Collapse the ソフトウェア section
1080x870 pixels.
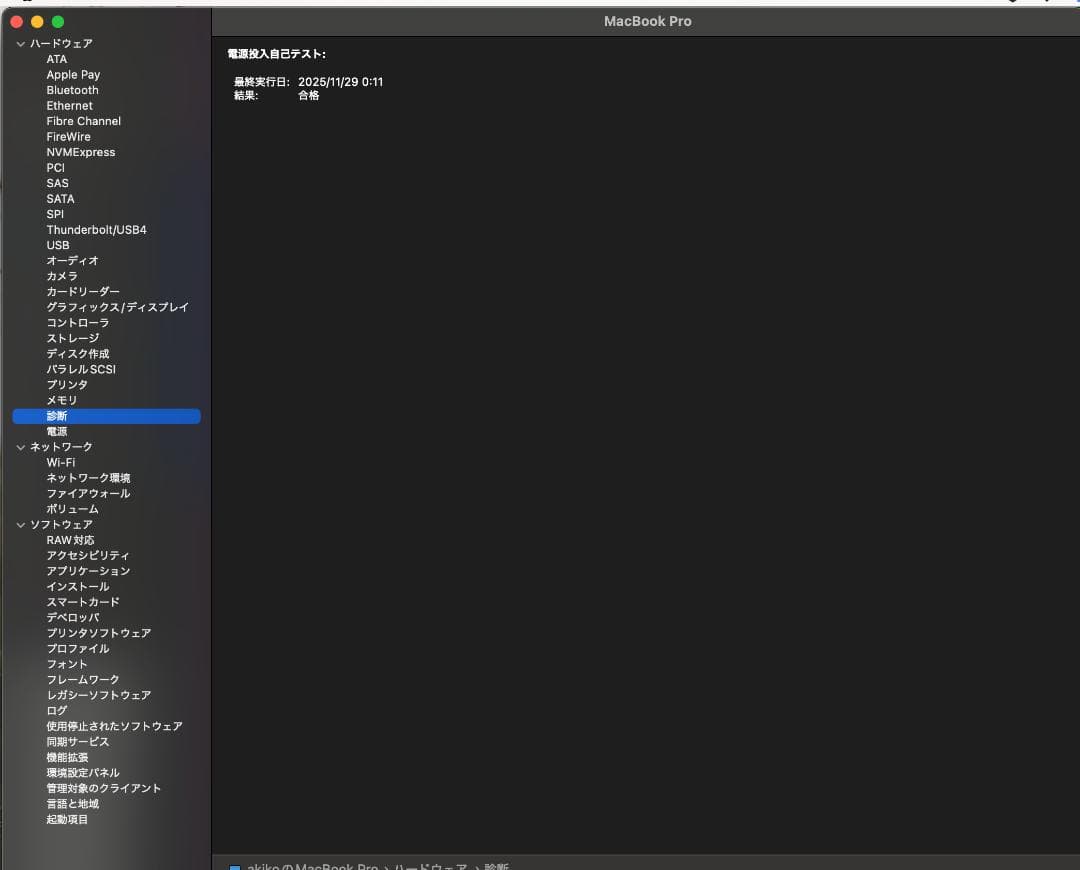pos(21,524)
